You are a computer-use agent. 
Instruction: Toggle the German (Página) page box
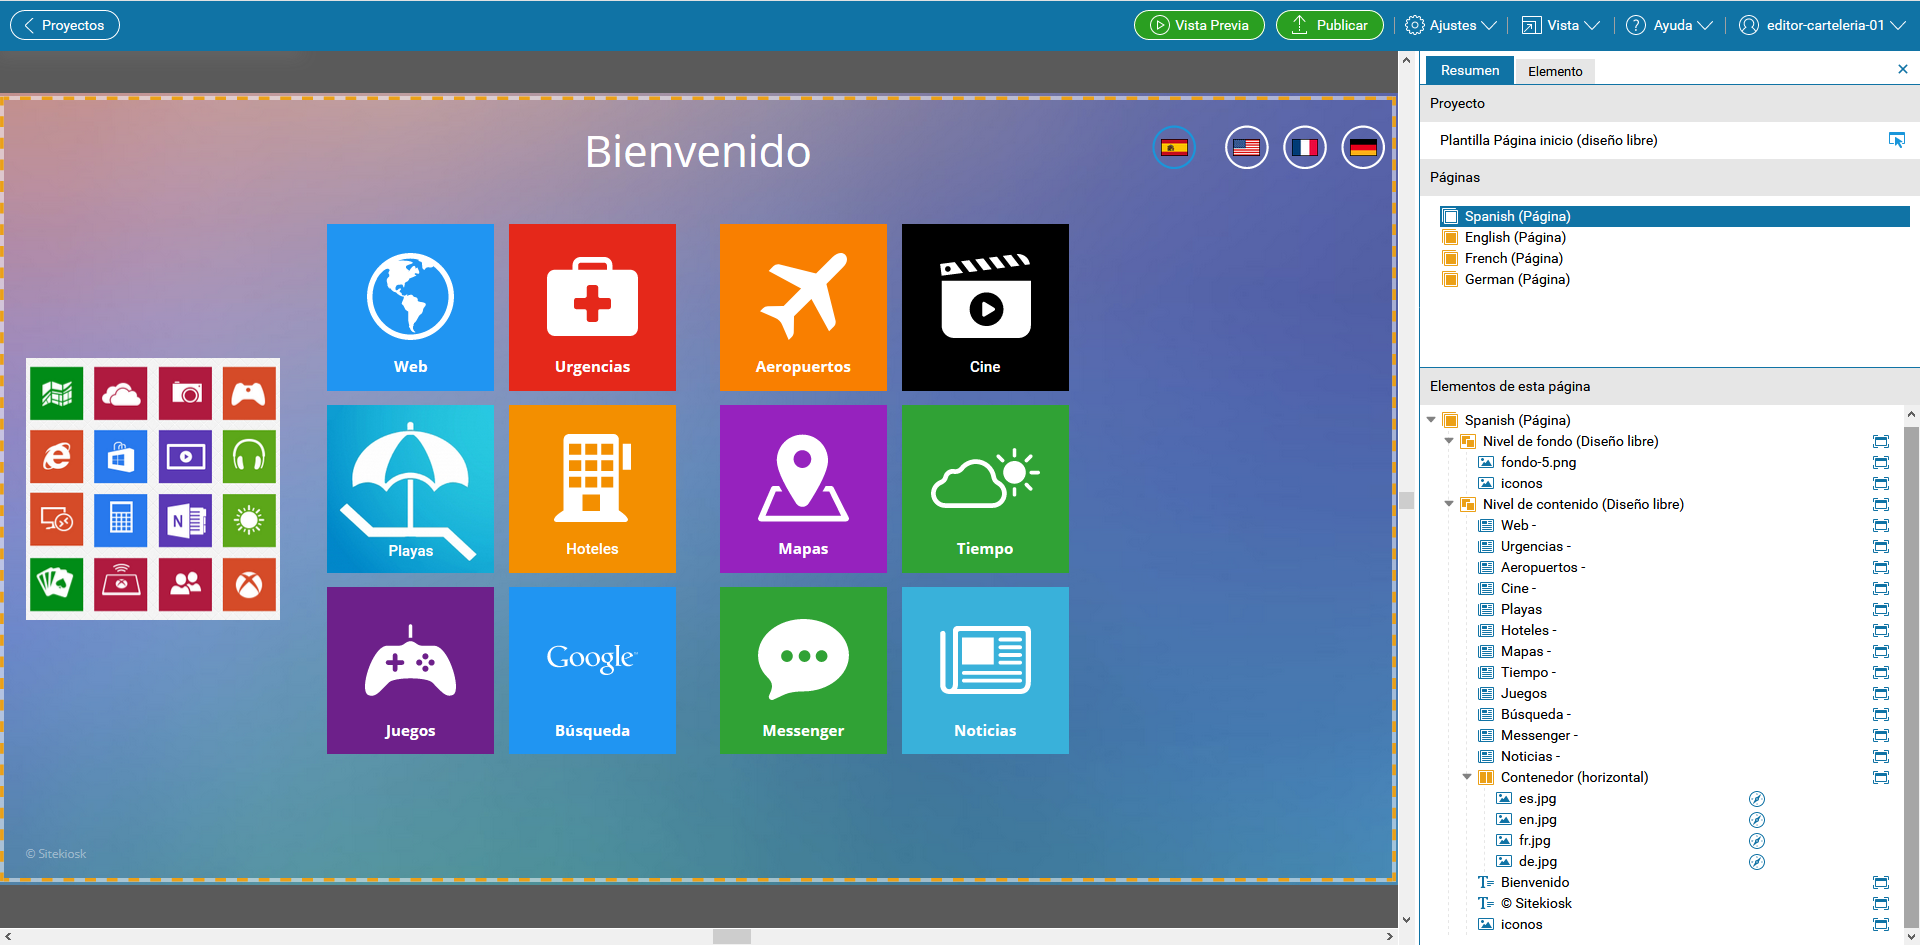pyautogui.click(x=1450, y=280)
